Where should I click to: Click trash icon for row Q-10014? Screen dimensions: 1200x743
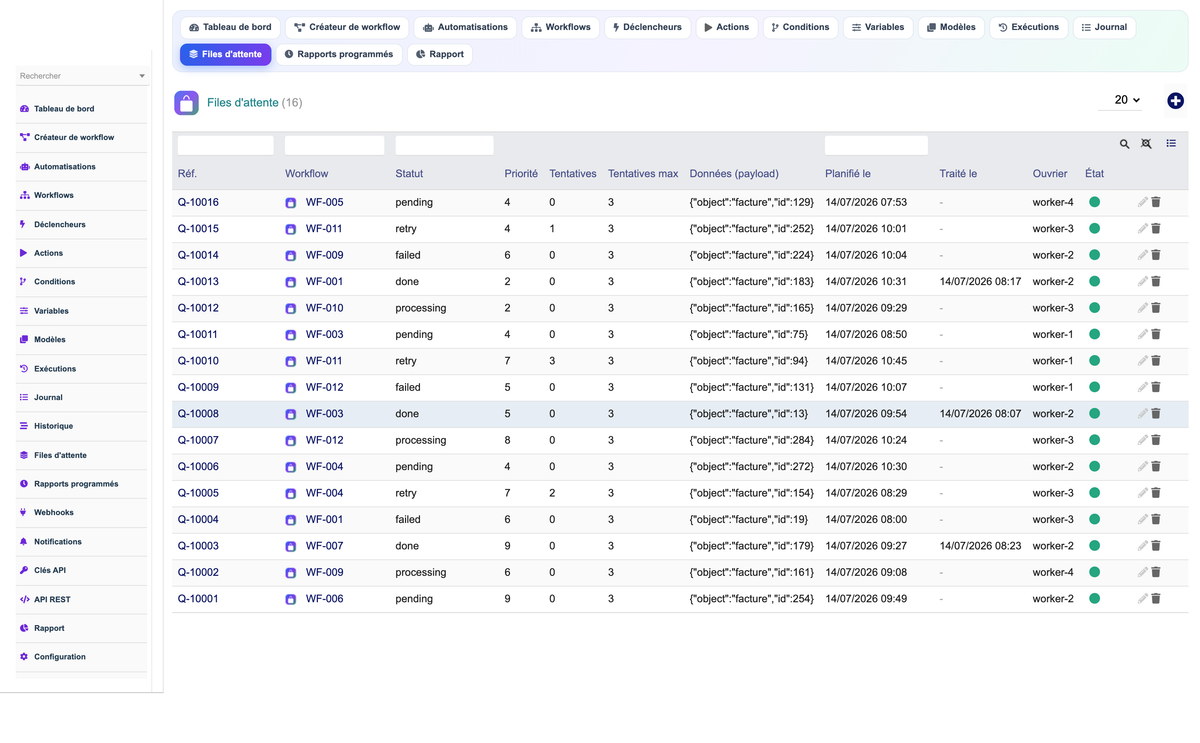(1156, 255)
